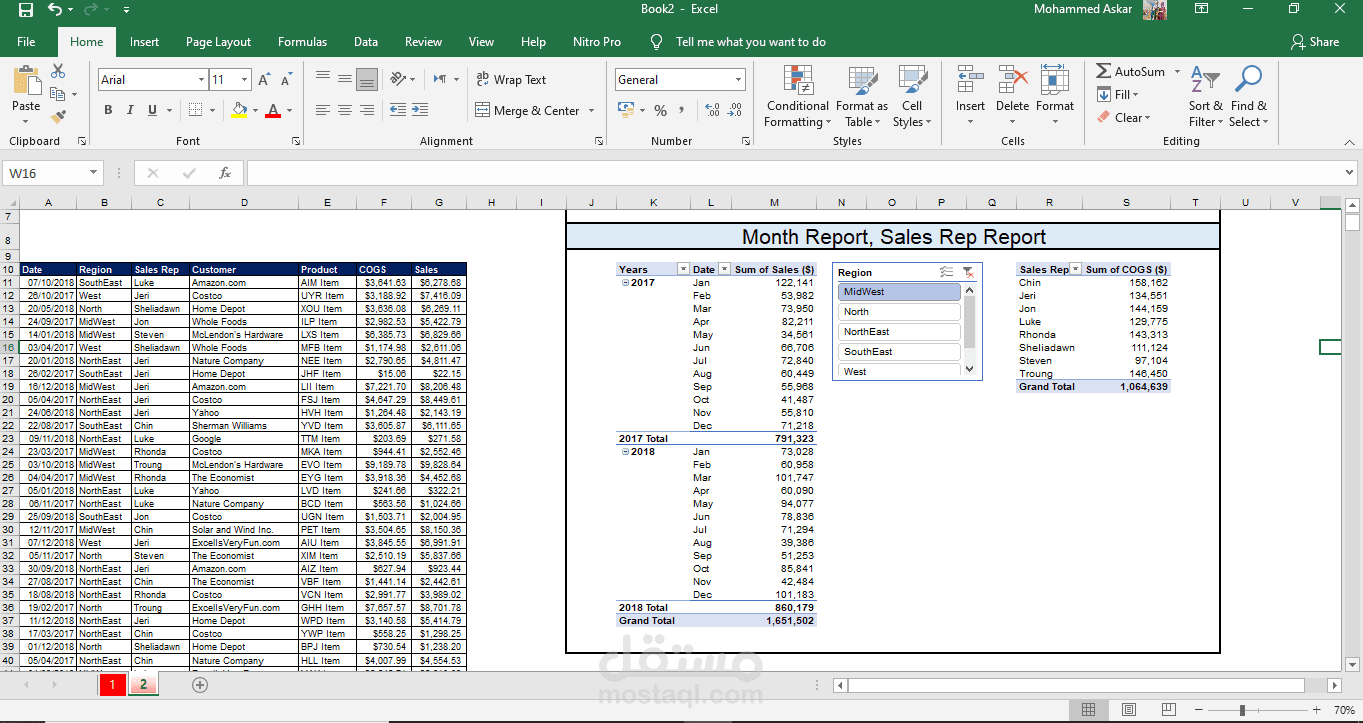1363x723 pixels.
Task: Toggle Underline formatting
Action: tap(152, 110)
